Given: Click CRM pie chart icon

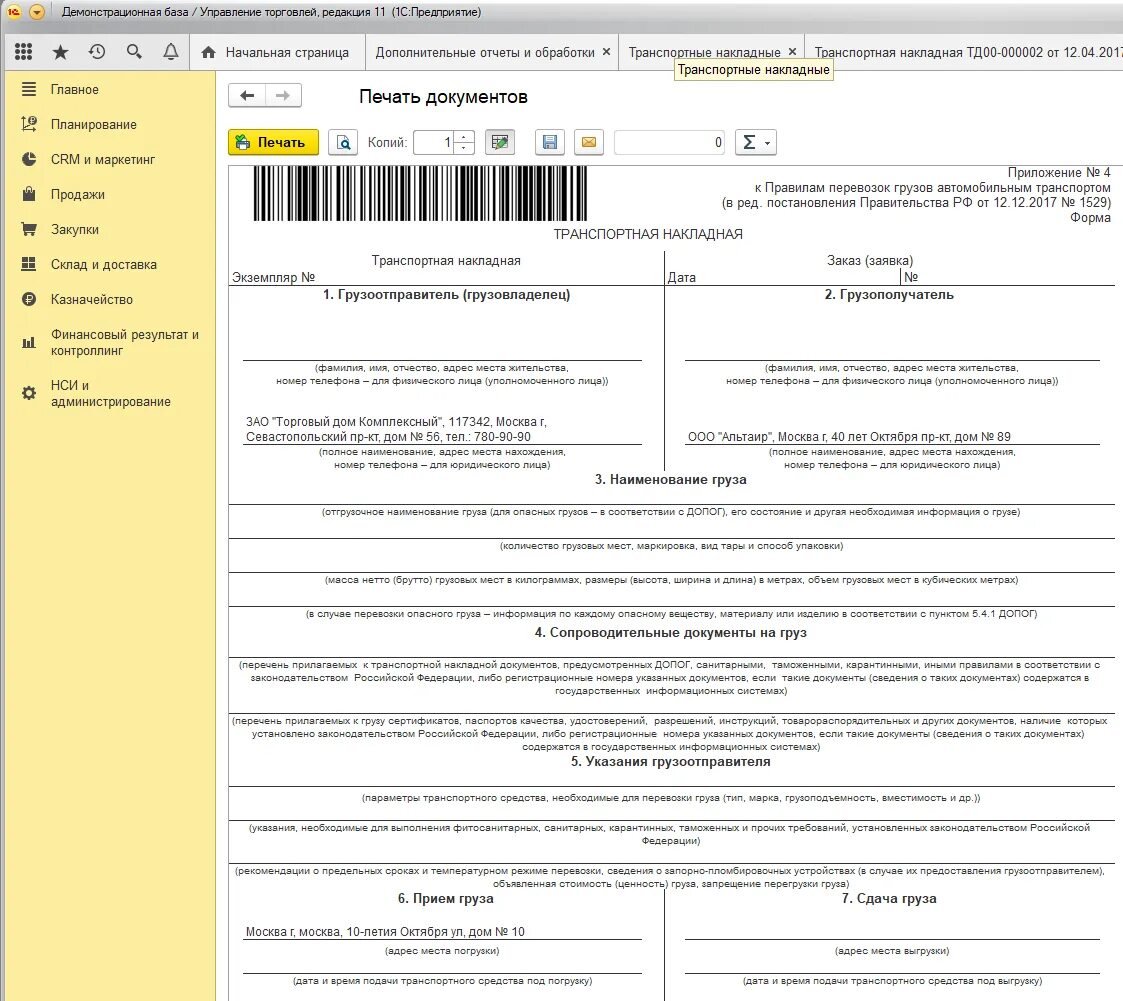Looking at the screenshot, I should [29, 159].
